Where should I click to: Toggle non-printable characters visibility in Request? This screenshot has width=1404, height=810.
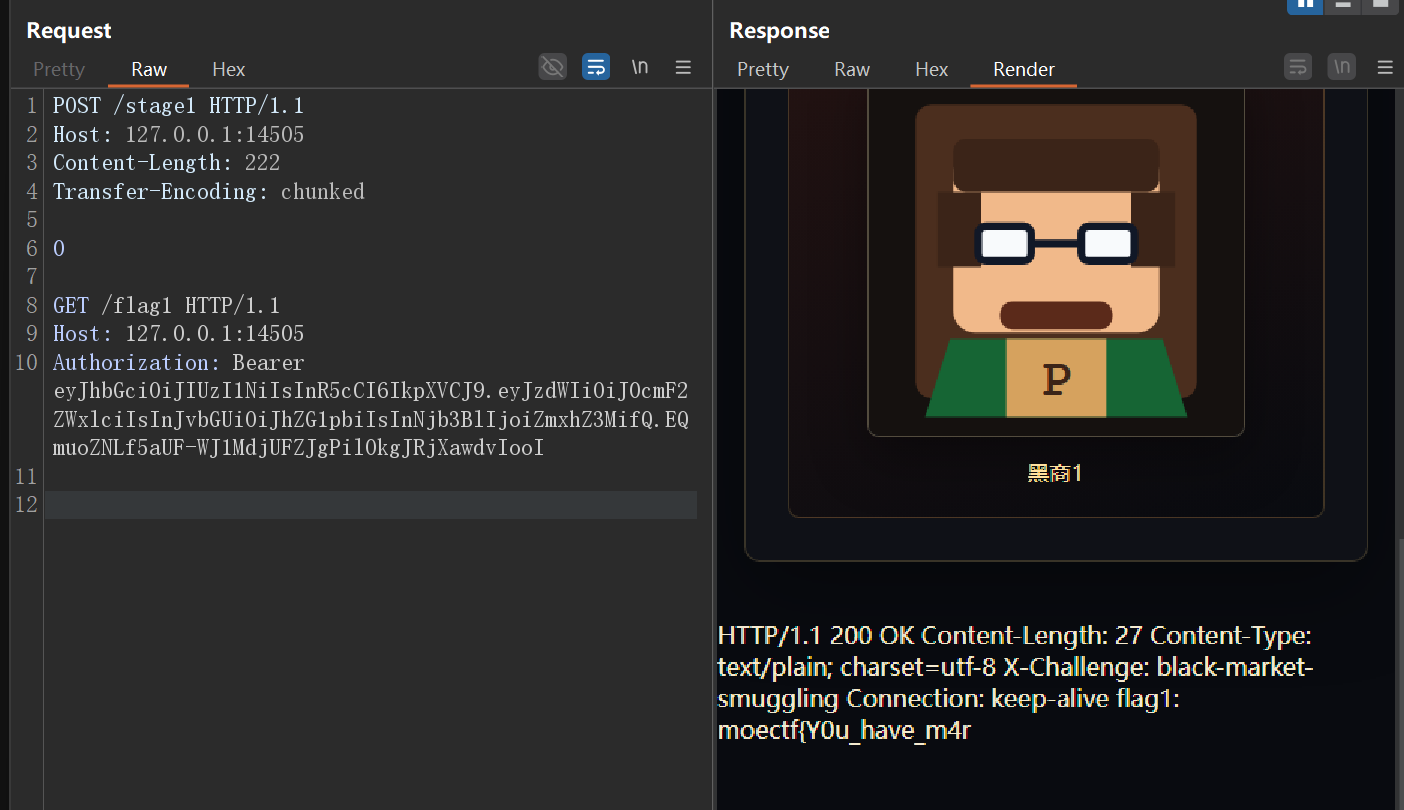click(x=552, y=67)
